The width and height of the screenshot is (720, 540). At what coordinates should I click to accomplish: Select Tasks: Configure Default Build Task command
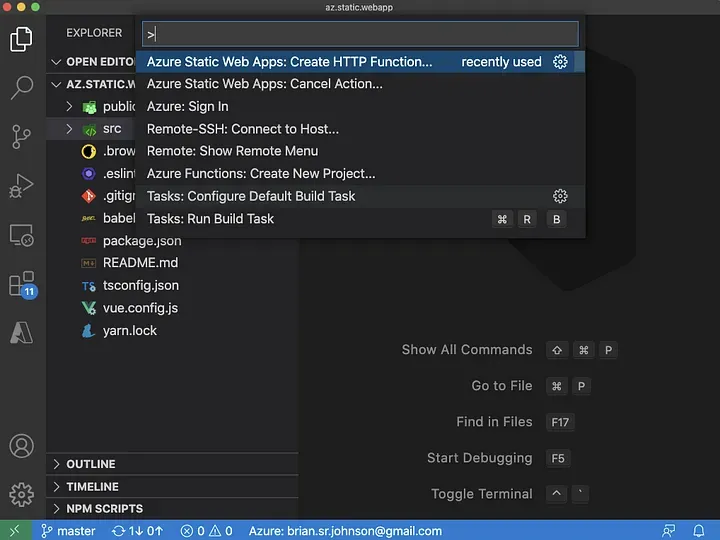pos(360,196)
